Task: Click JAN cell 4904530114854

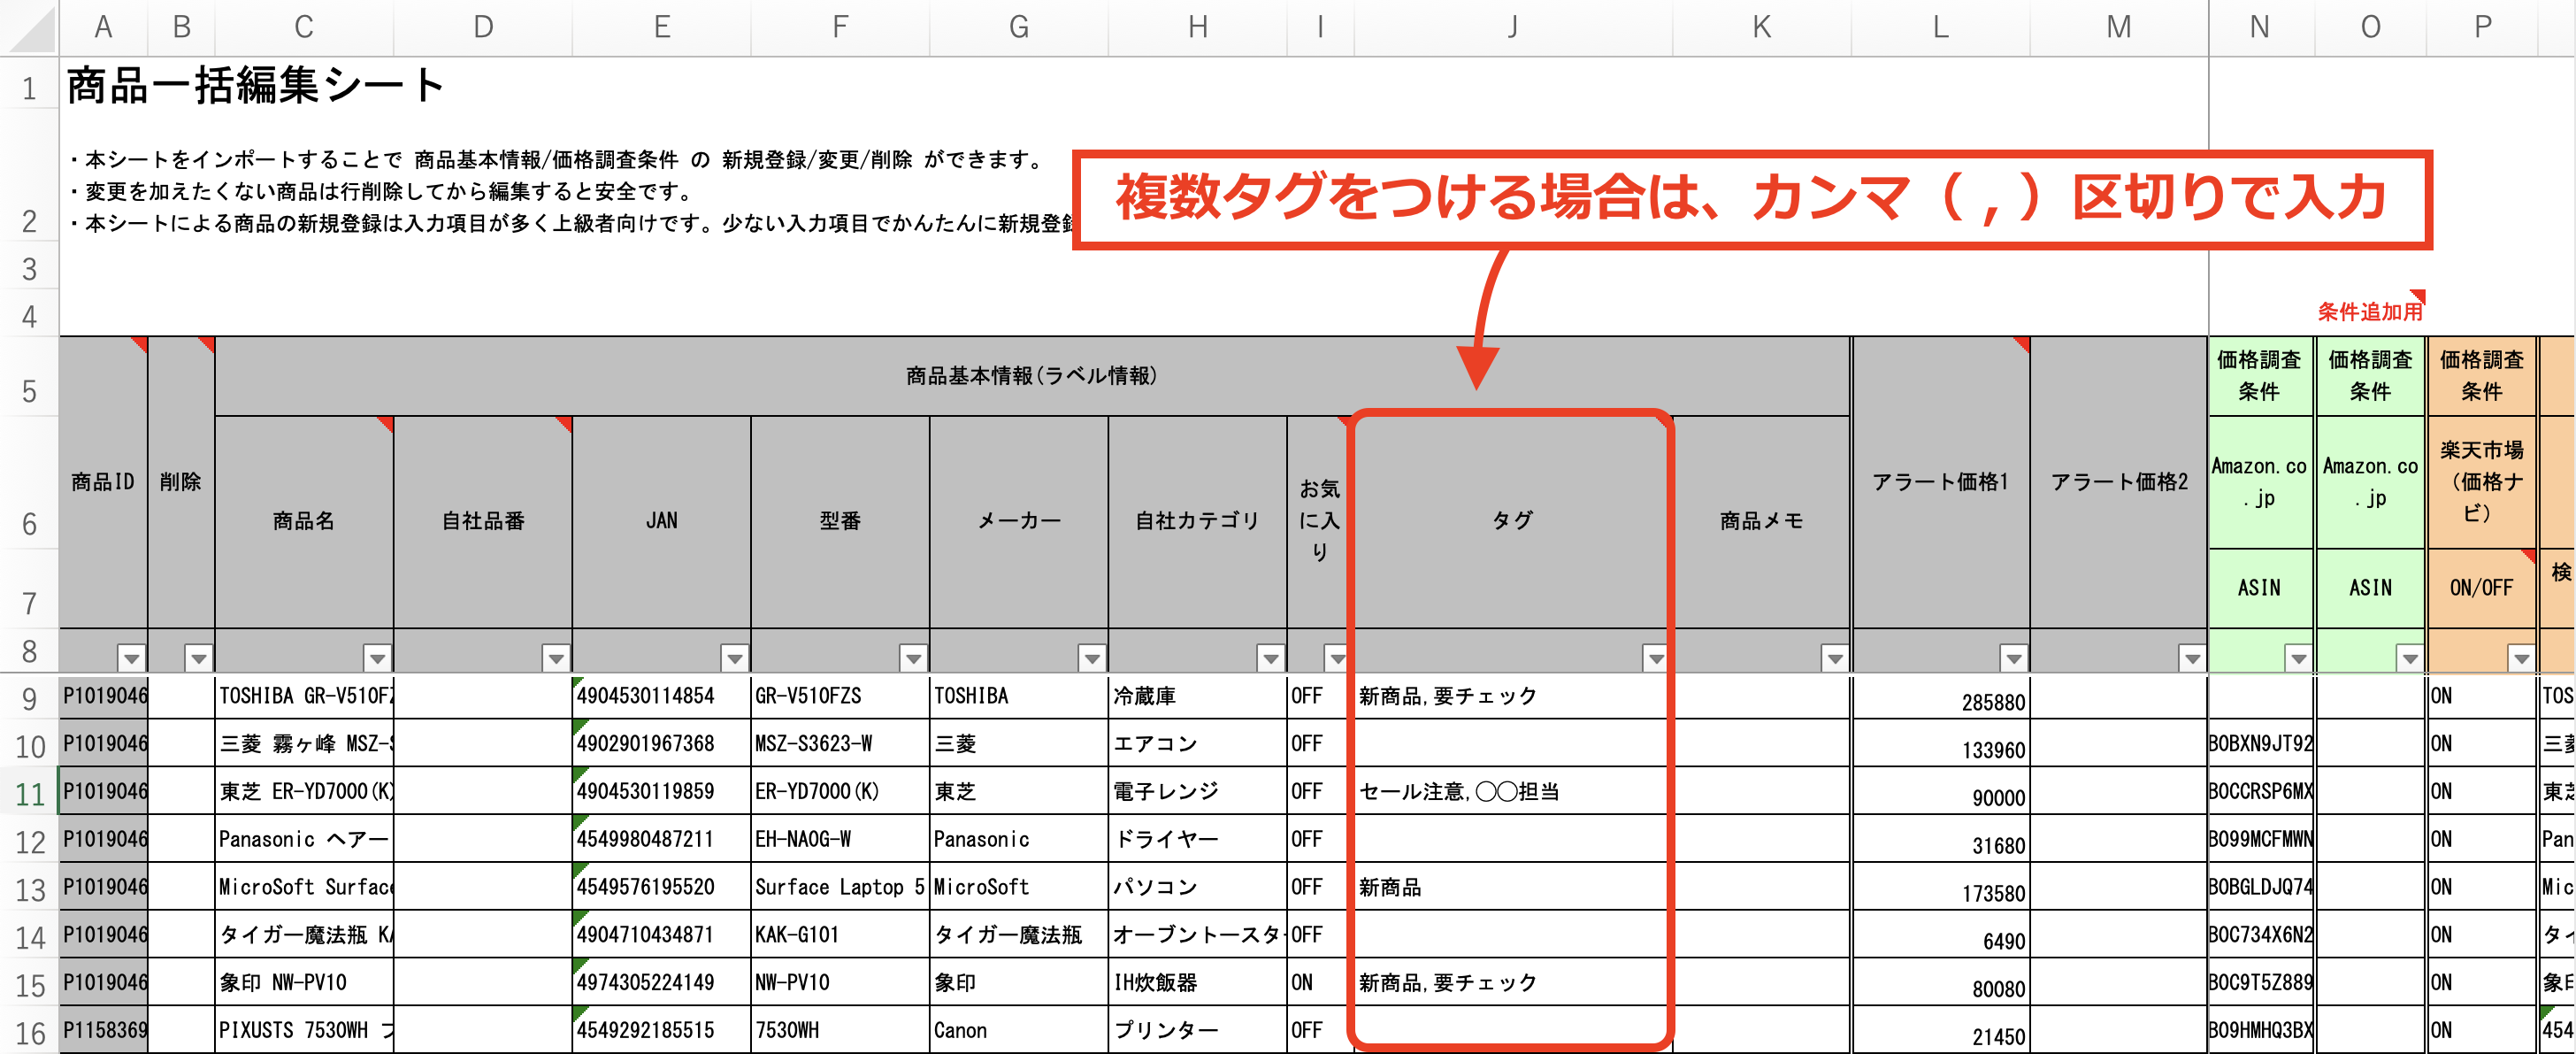Action: click(646, 696)
